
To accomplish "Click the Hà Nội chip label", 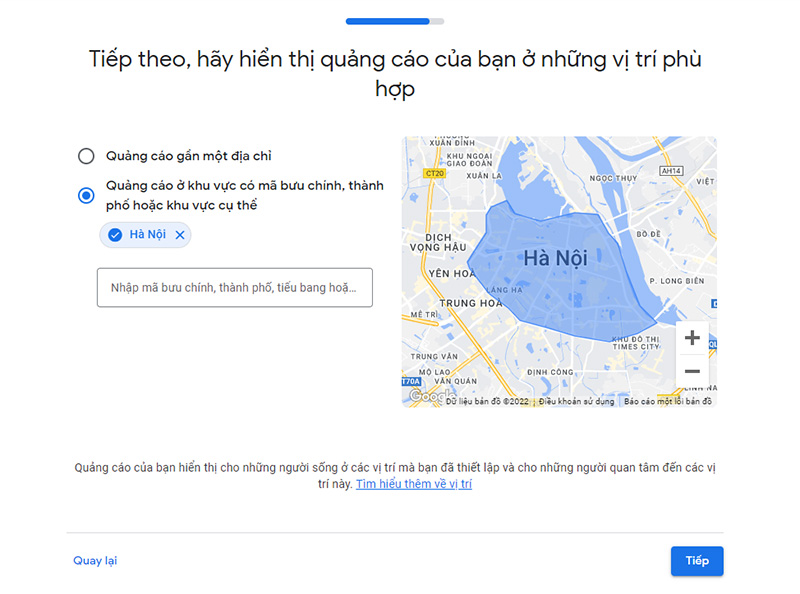I will (x=147, y=234).
